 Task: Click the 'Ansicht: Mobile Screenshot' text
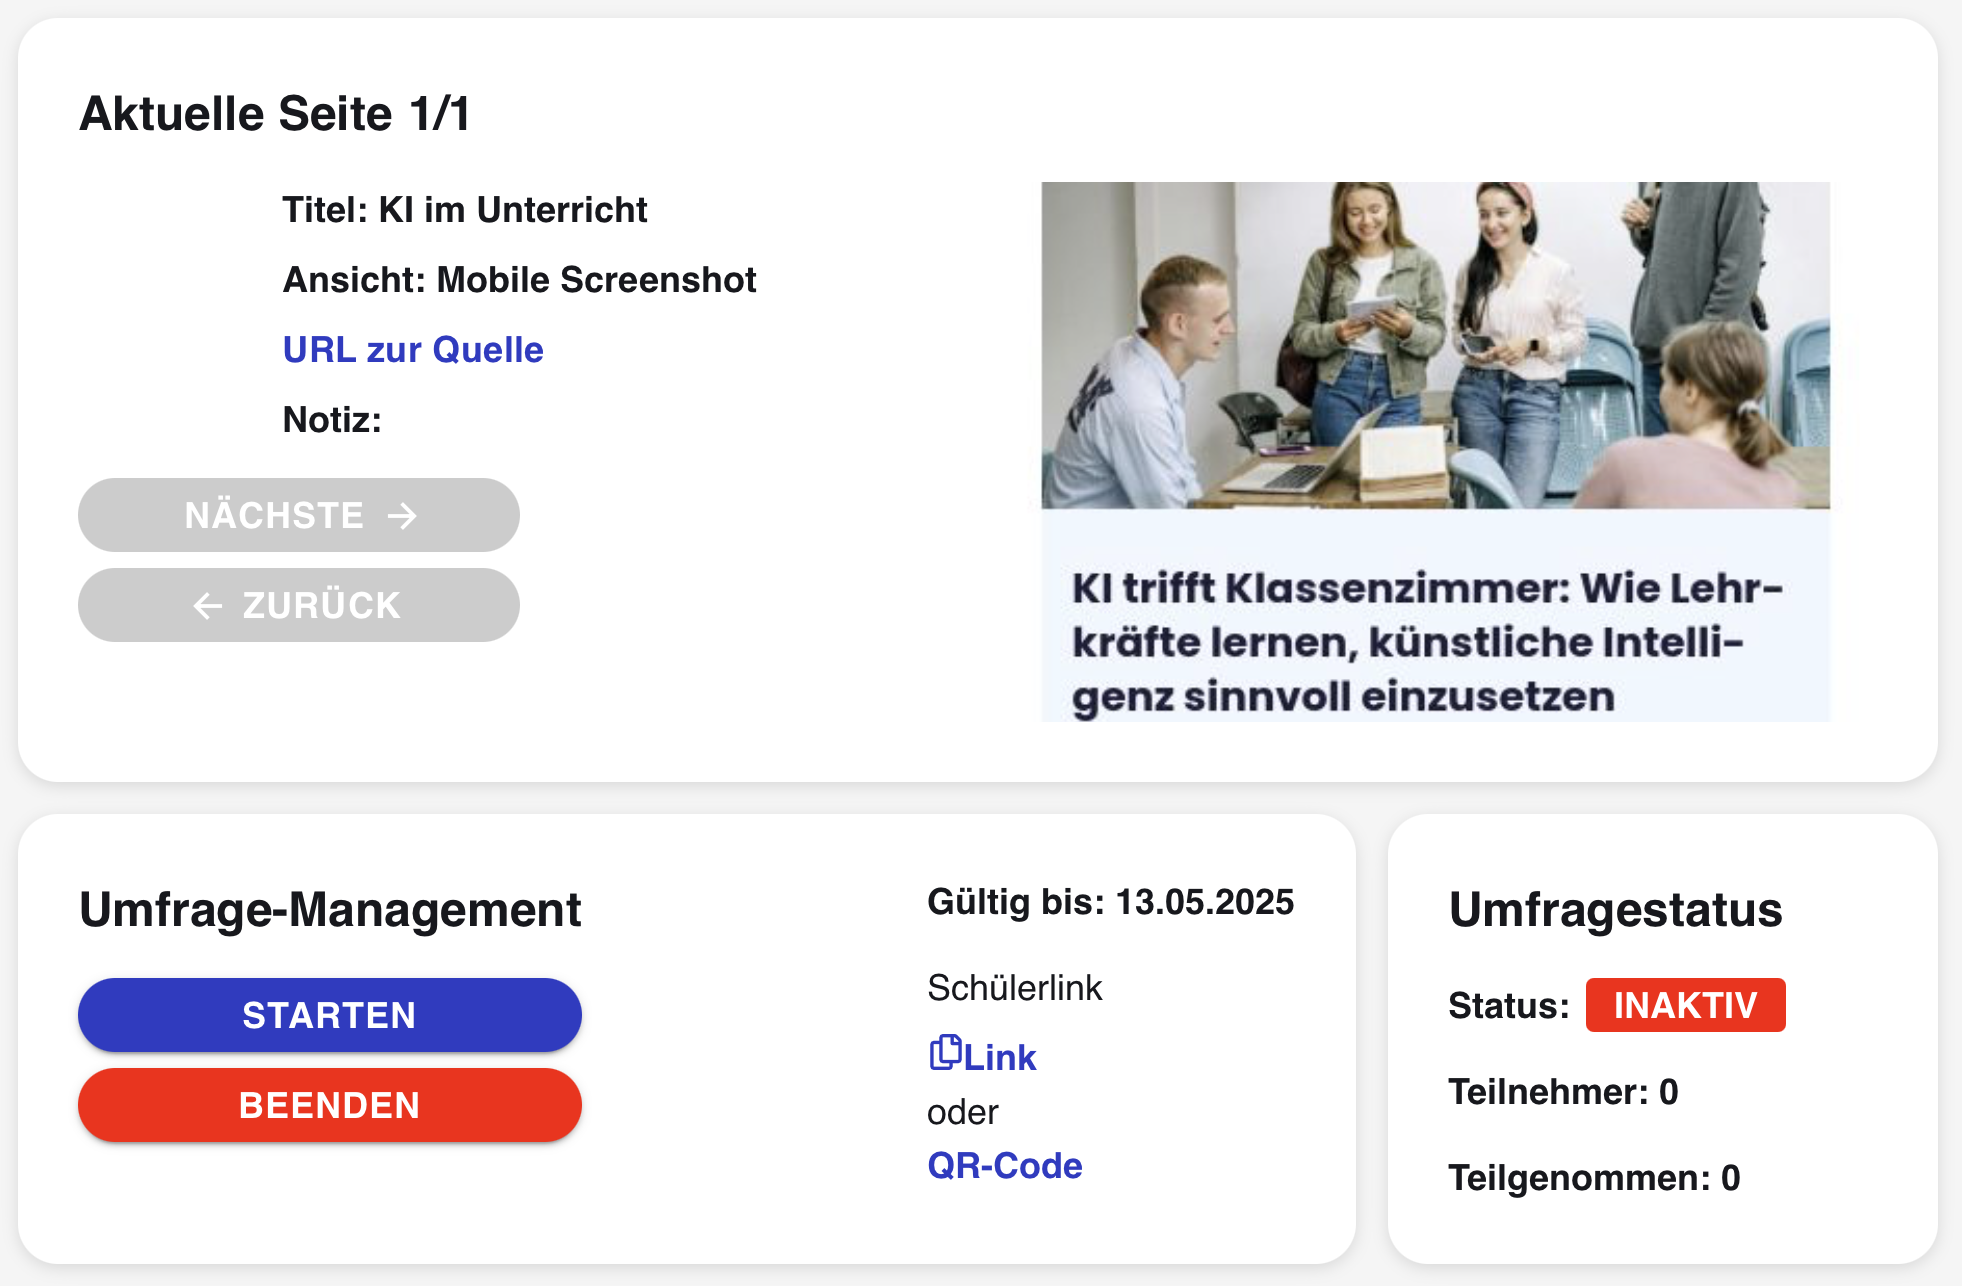(520, 280)
